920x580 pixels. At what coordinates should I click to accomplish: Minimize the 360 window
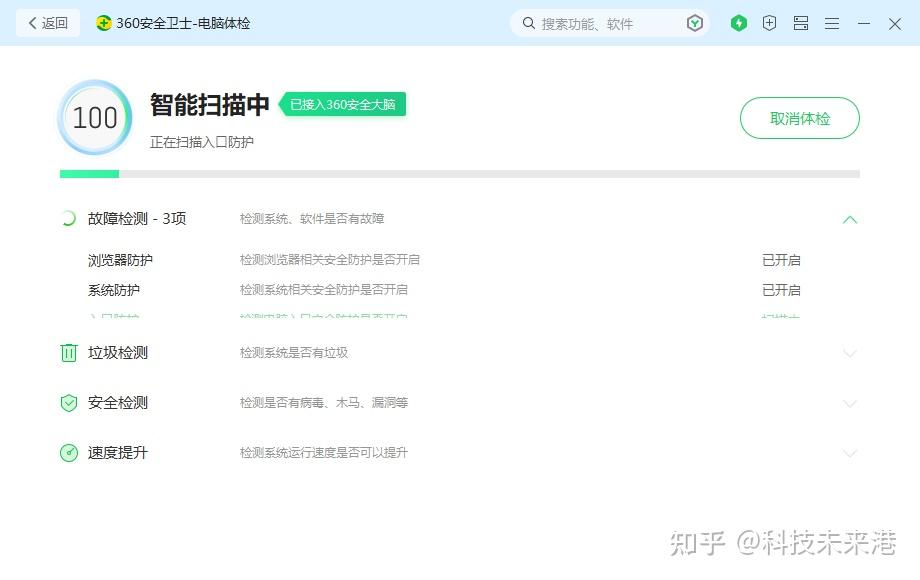[864, 23]
